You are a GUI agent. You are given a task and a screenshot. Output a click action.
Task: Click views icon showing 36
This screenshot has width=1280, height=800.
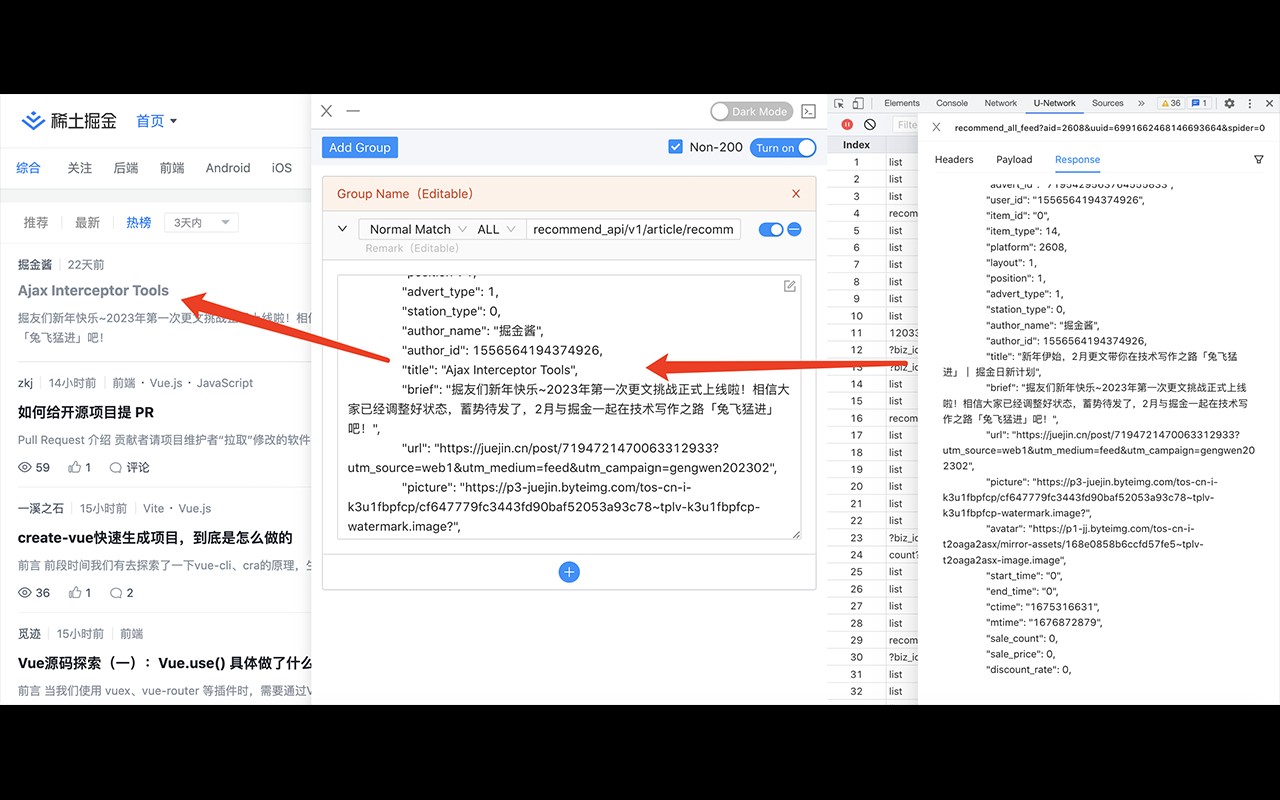25,593
